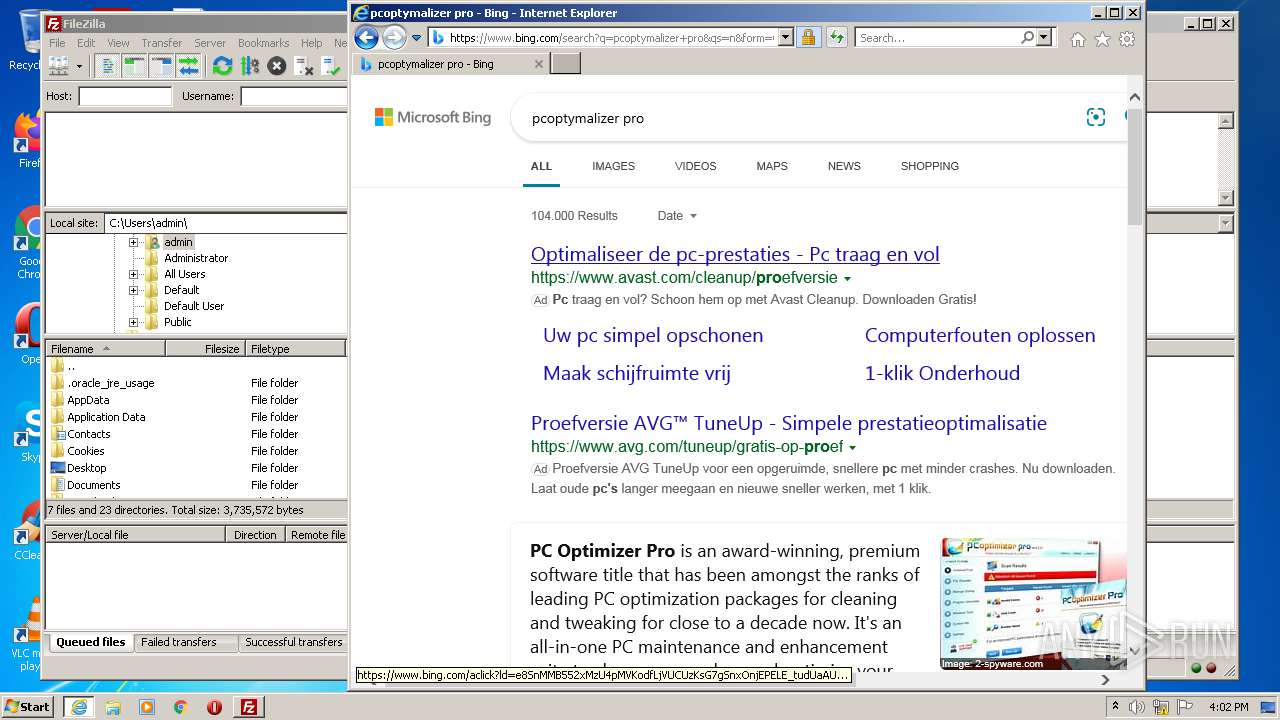Open FileZilla Edit menu
The image size is (1280, 720).
[86, 43]
